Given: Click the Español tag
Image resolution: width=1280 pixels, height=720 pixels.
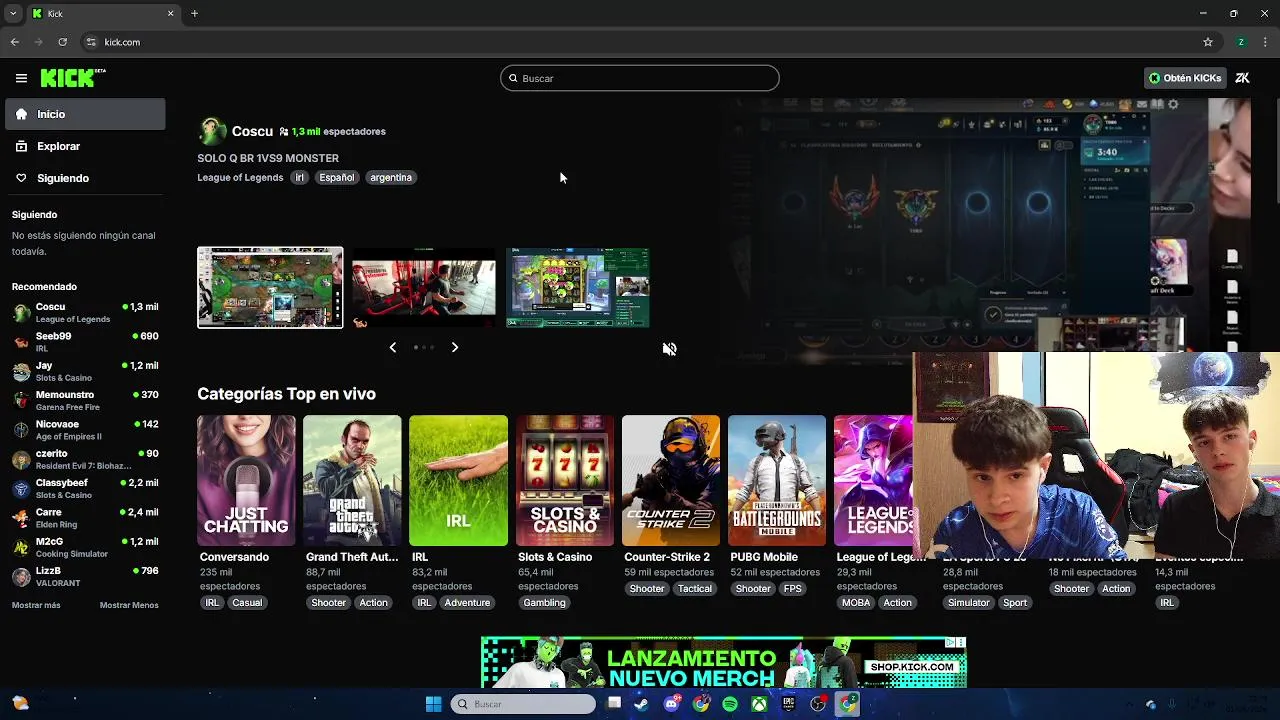Looking at the screenshot, I should (x=336, y=177).
